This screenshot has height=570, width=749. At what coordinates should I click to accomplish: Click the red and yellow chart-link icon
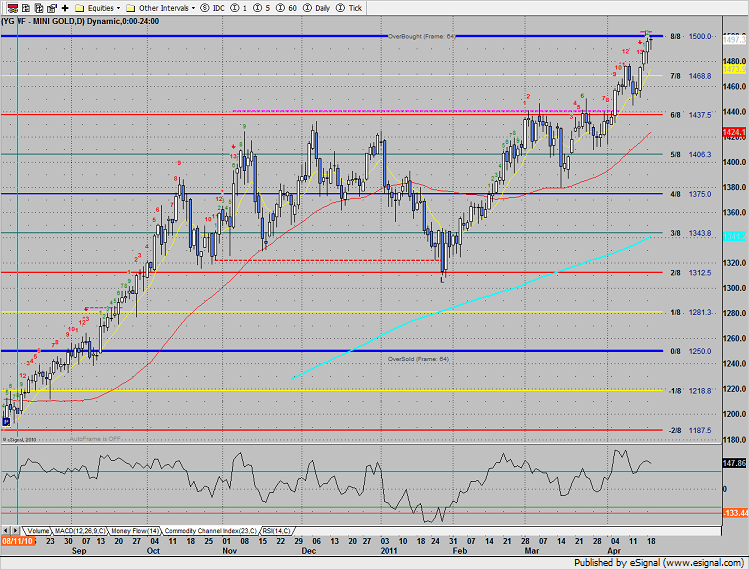(12, 8)
